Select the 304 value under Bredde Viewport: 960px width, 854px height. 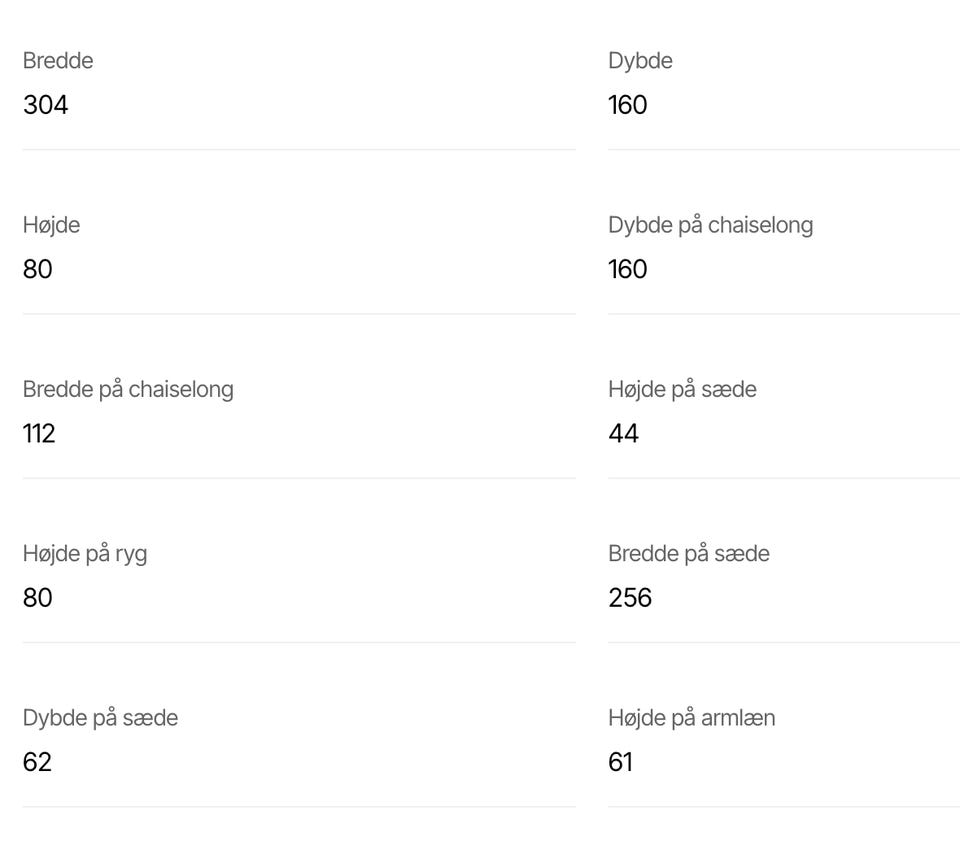click(x=46, y=105)
